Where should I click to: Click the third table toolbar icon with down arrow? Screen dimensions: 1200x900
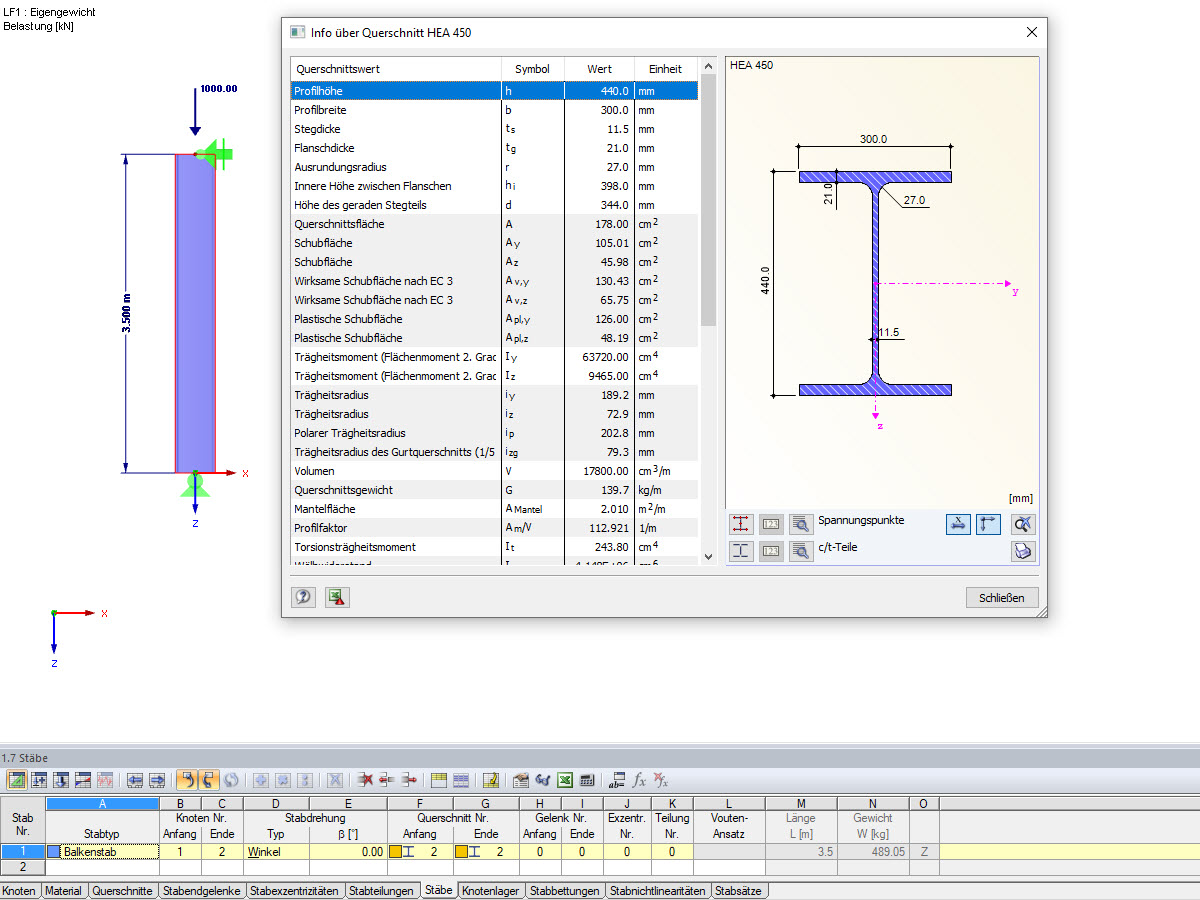(x=61, y=780)
